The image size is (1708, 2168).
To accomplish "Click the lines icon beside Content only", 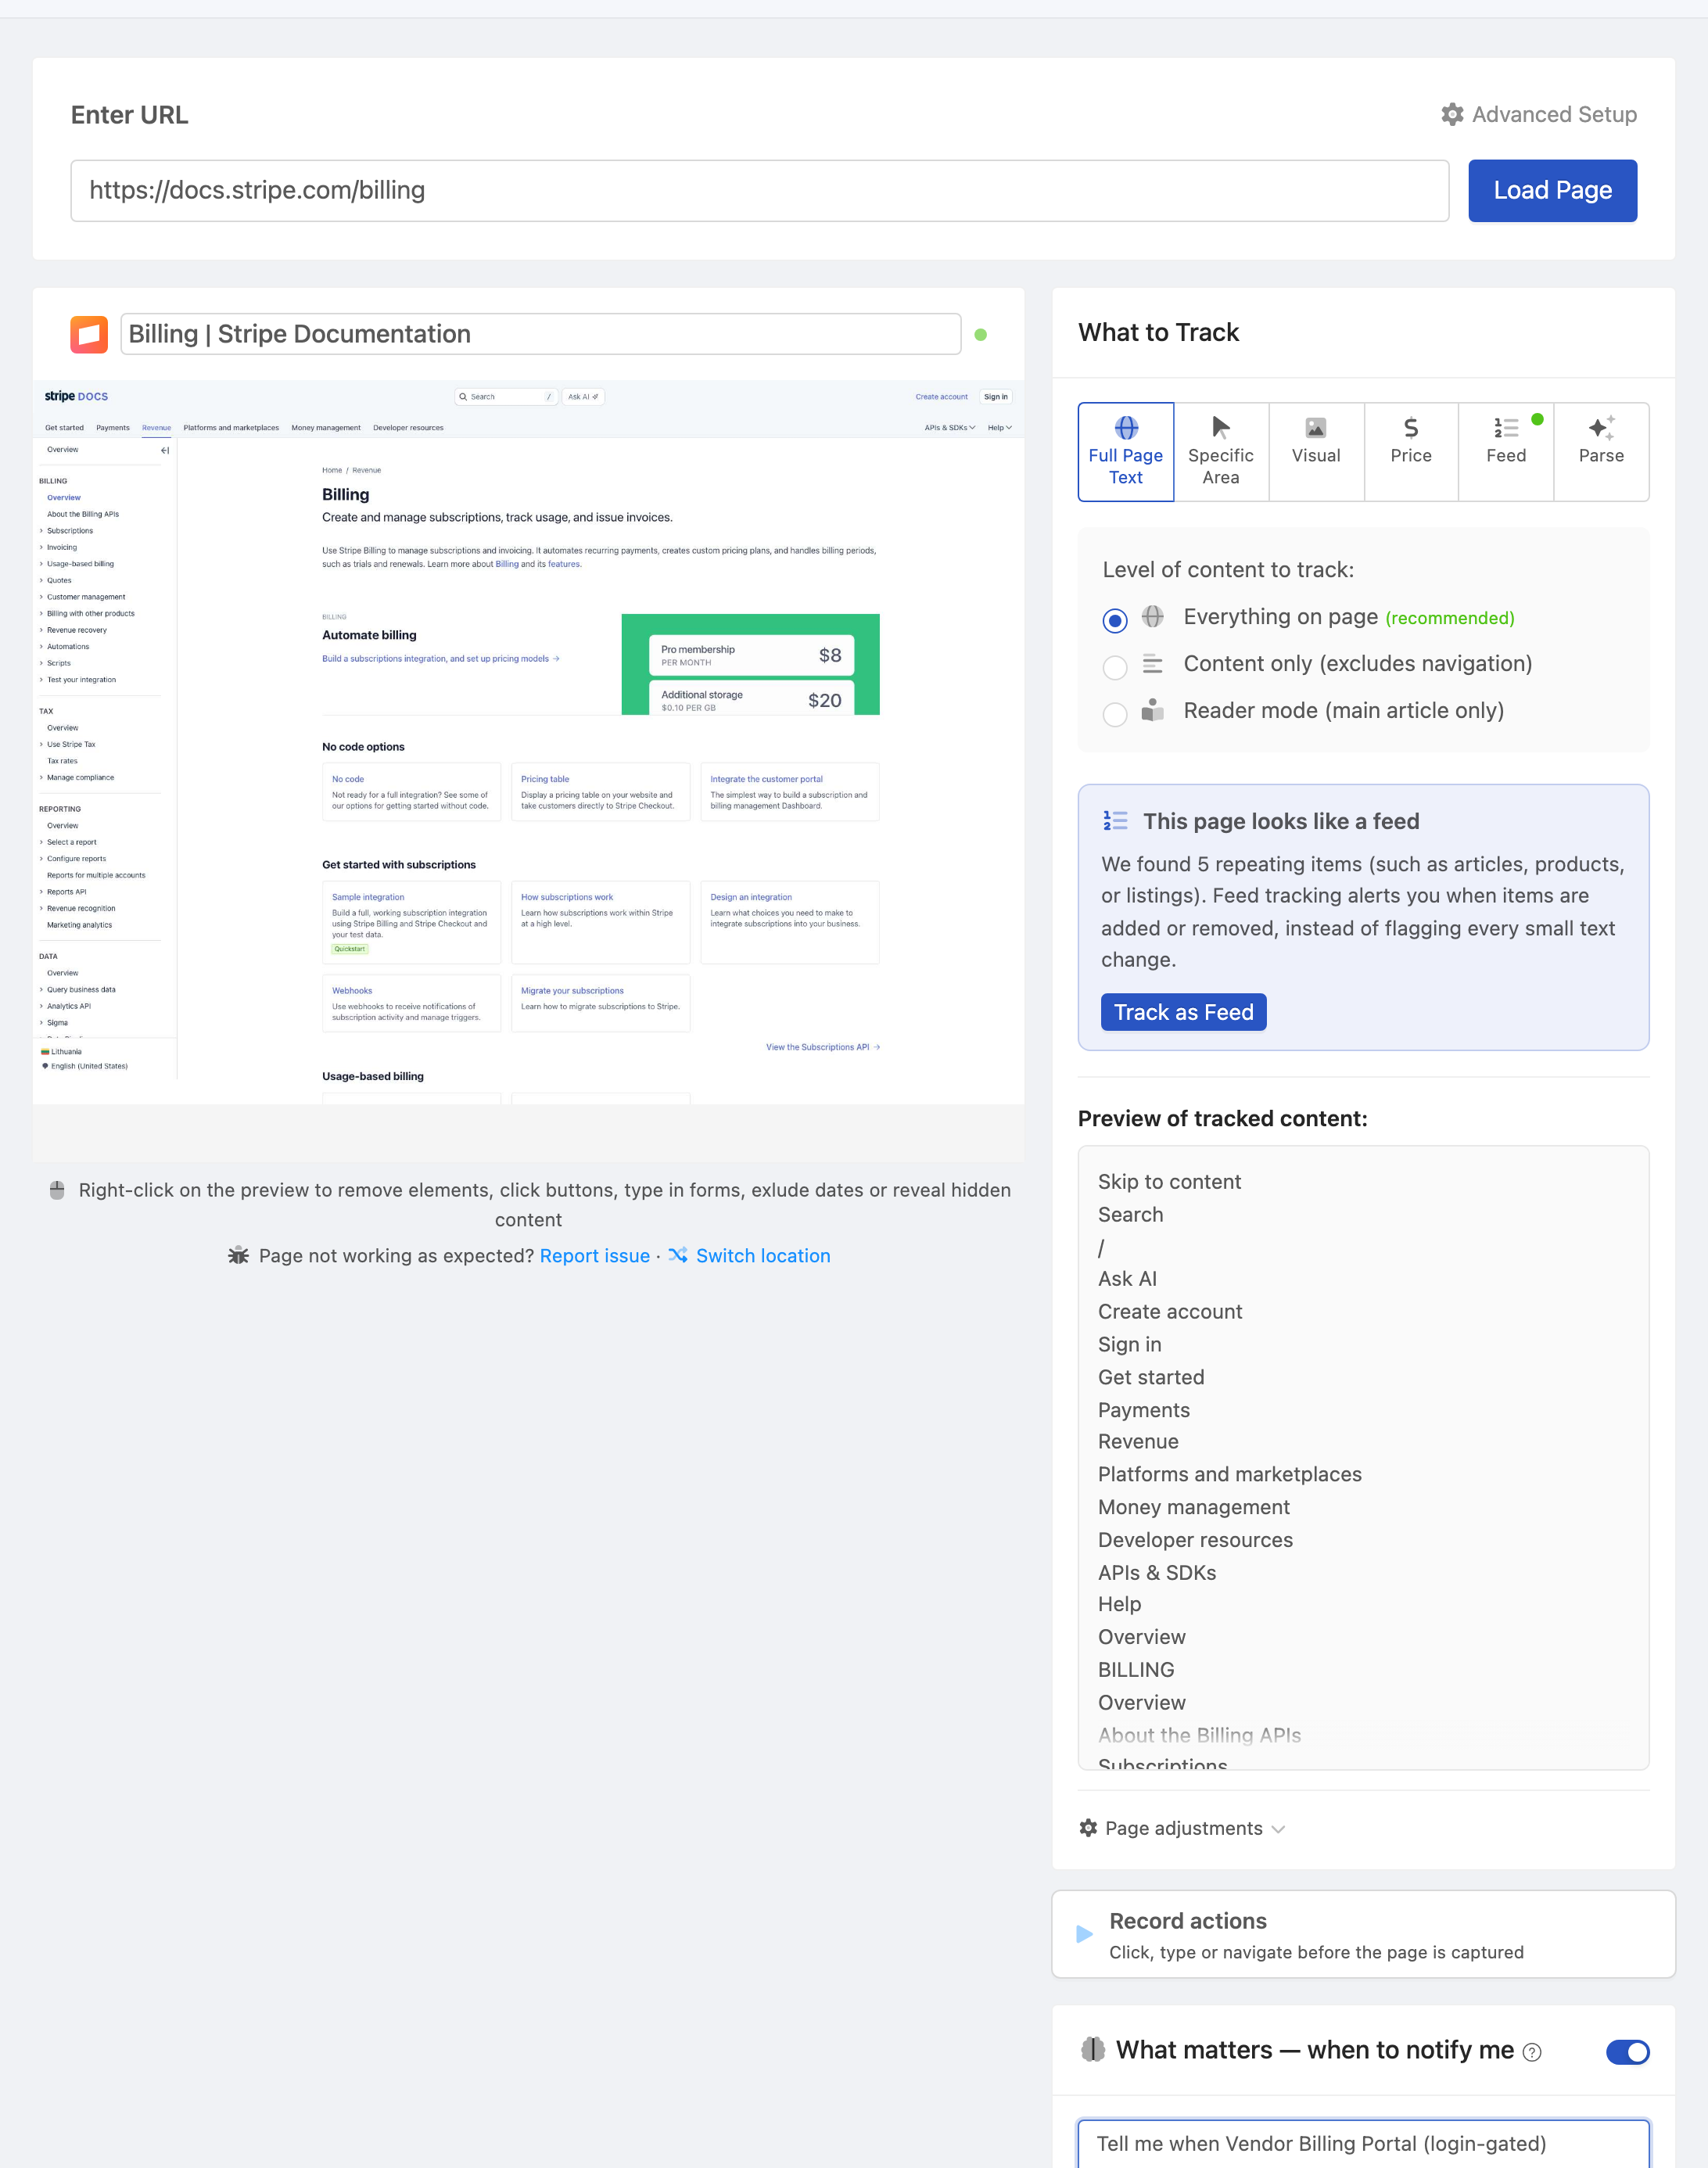I will (1152, 663).
